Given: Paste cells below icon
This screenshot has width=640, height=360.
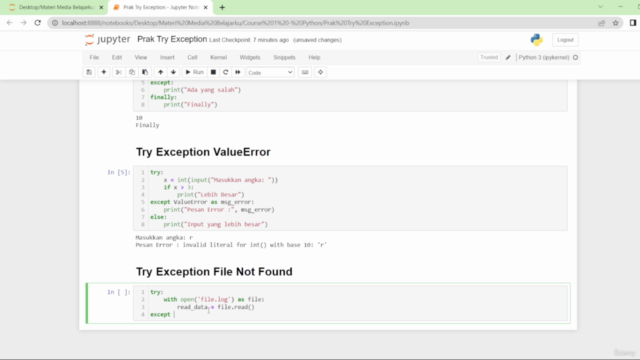Looking at the screenshot, I should pyautogui.click(x=145, y=72).
